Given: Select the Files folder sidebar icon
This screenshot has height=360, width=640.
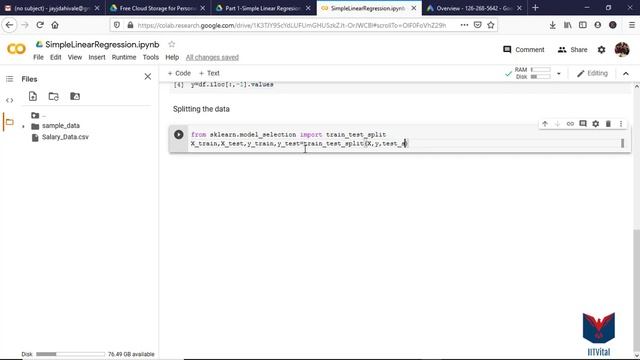Looking at the screenshot, I should click(x=9, y=122).
